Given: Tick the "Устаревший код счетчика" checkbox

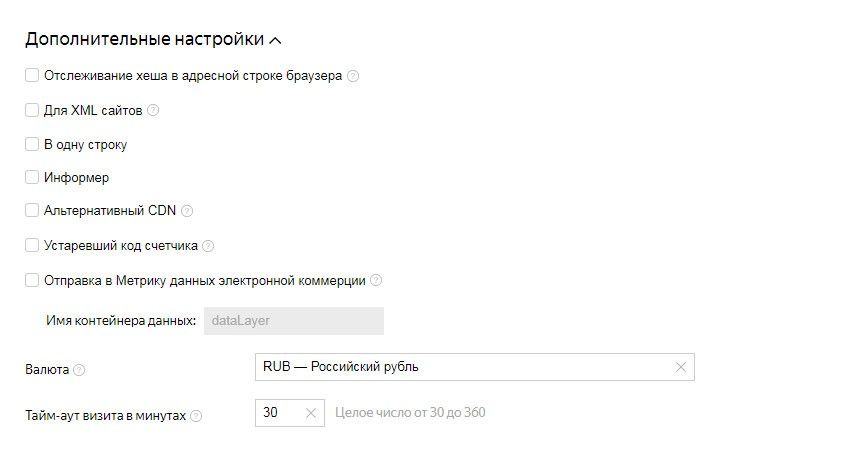Looking at the screenshot, I should point(32,245).
